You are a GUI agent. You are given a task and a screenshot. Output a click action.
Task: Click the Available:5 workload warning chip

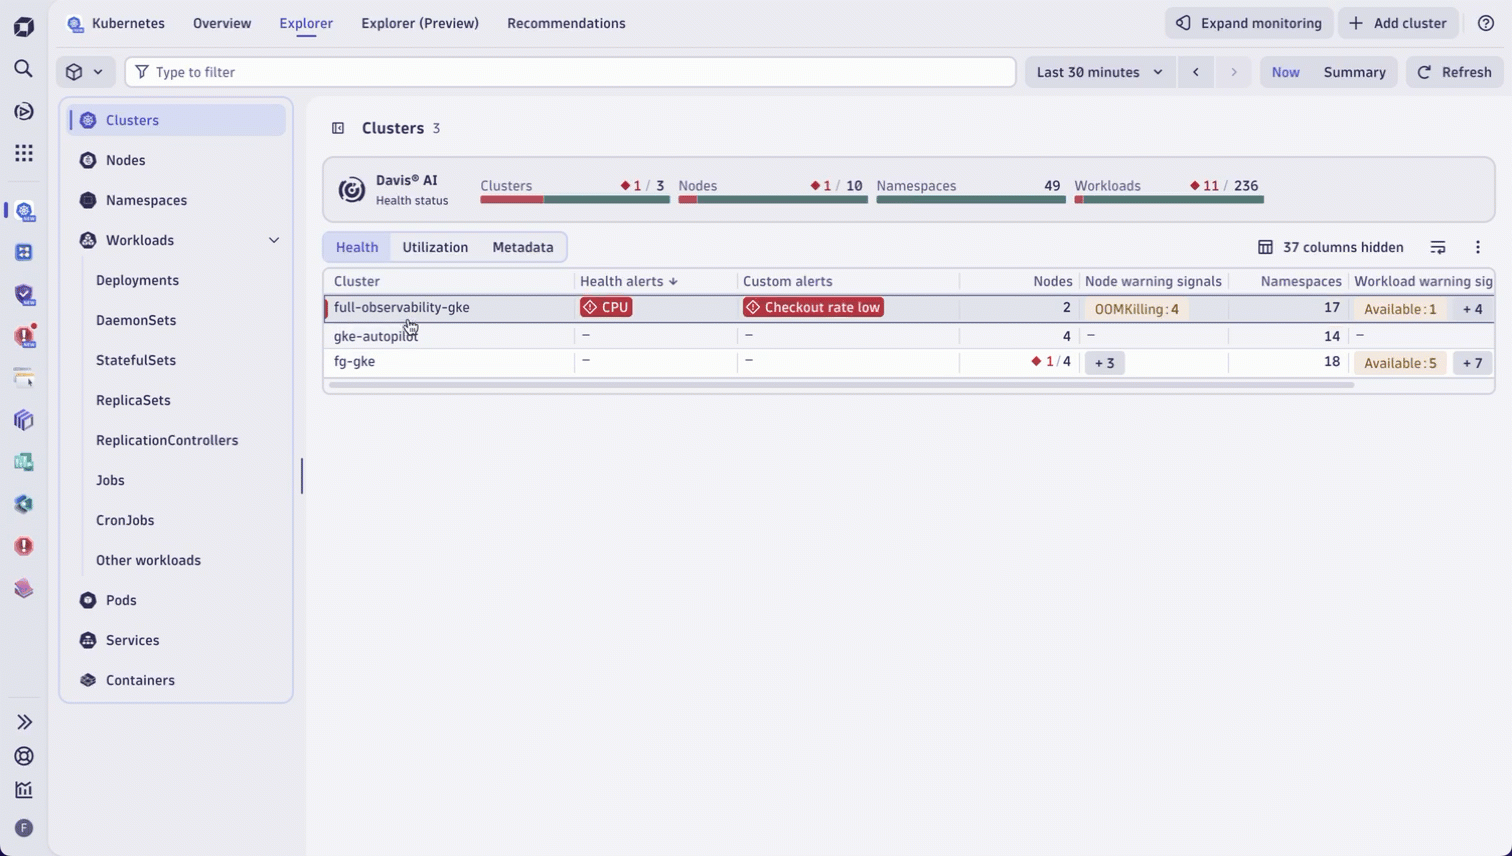(x=1400, y=363)
